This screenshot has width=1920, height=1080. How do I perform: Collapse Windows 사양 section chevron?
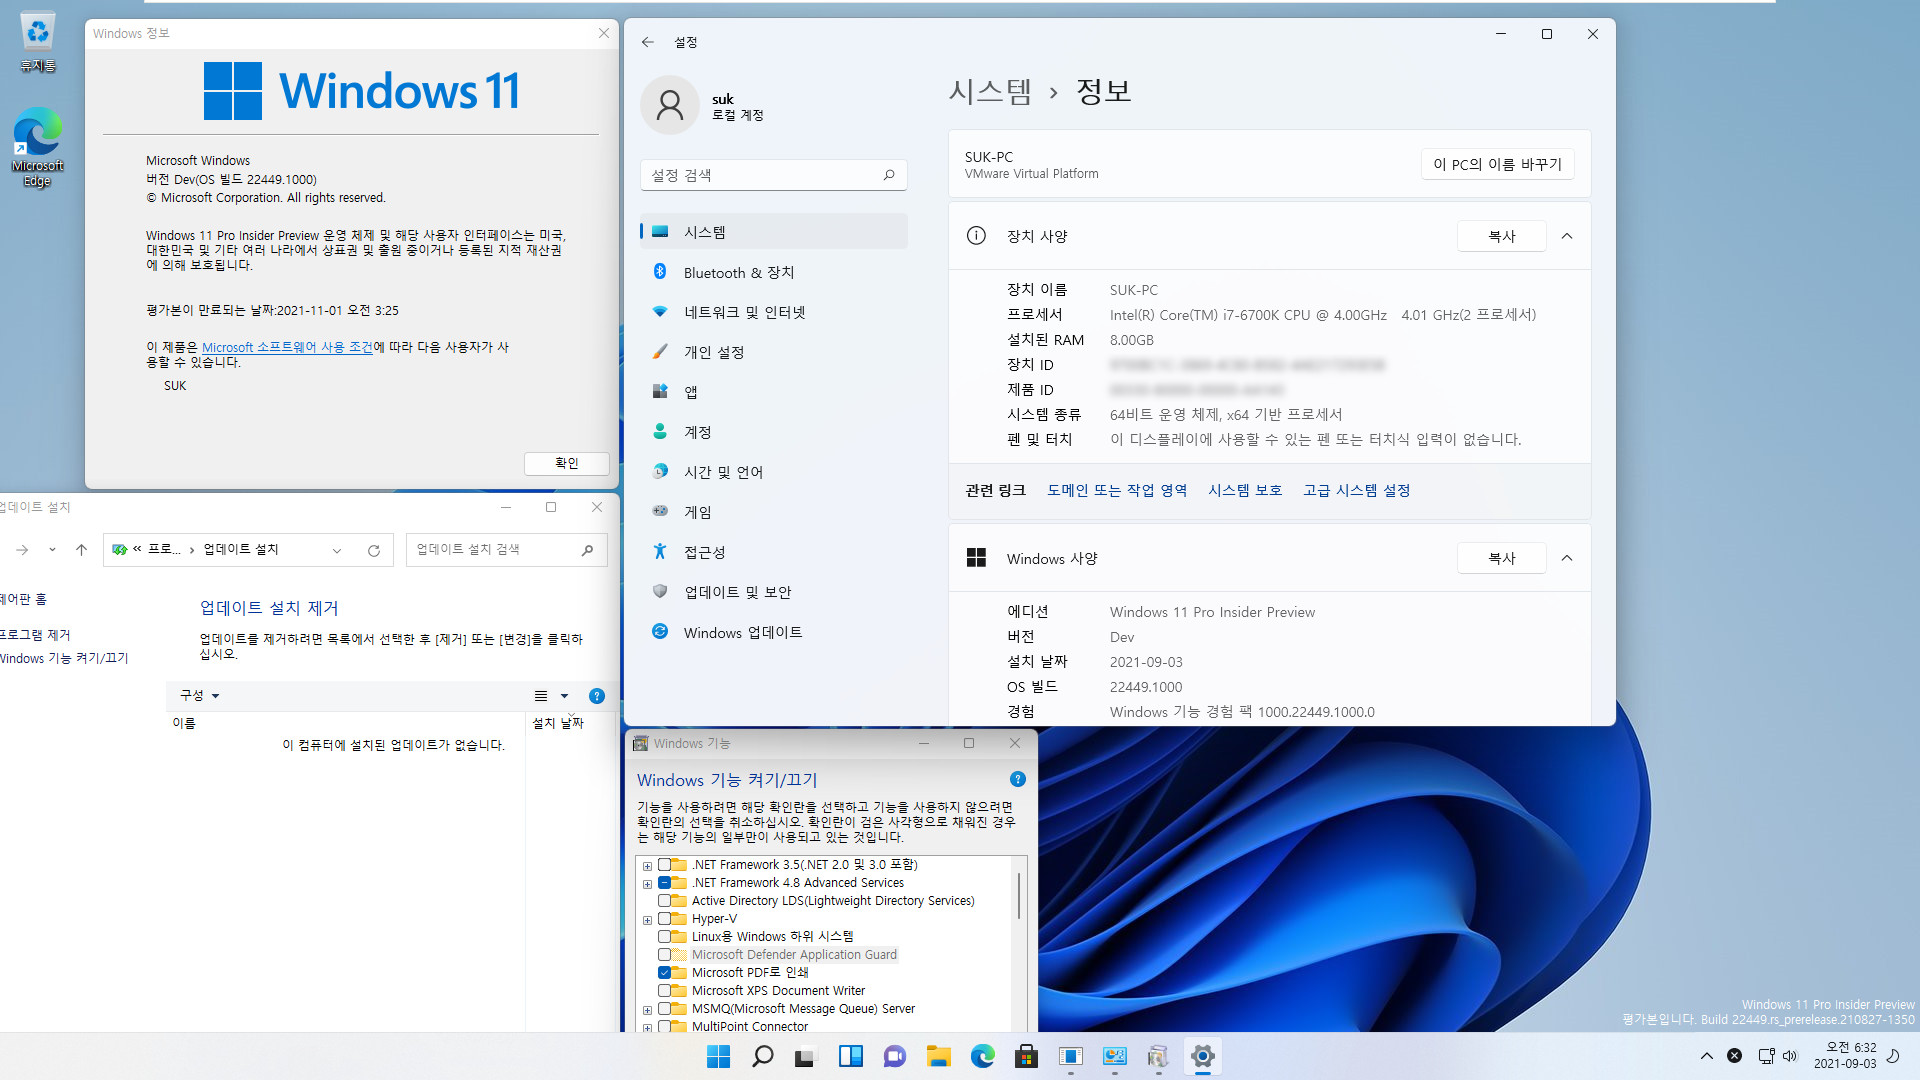click(x=1567, y=558)
